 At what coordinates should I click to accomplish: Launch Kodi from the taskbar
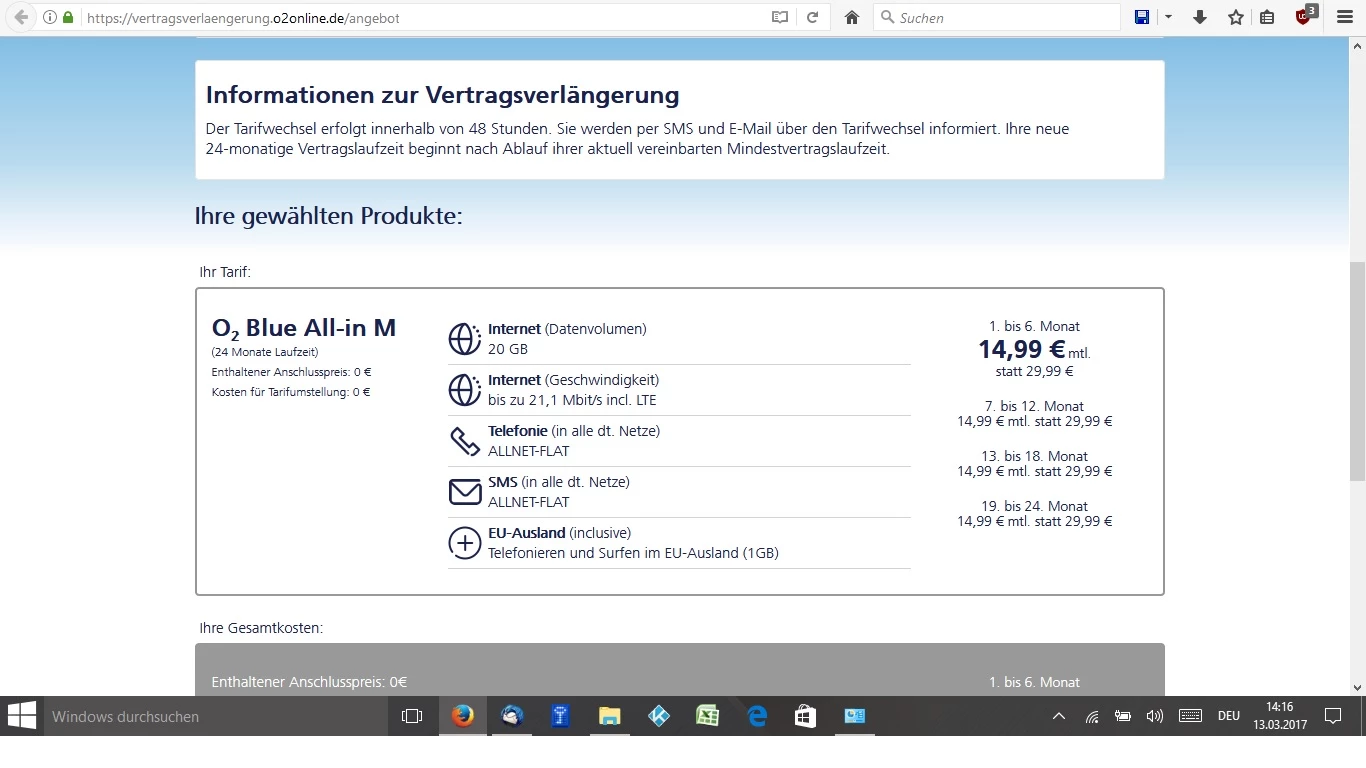pyautogui.click(x=658, y=716)
